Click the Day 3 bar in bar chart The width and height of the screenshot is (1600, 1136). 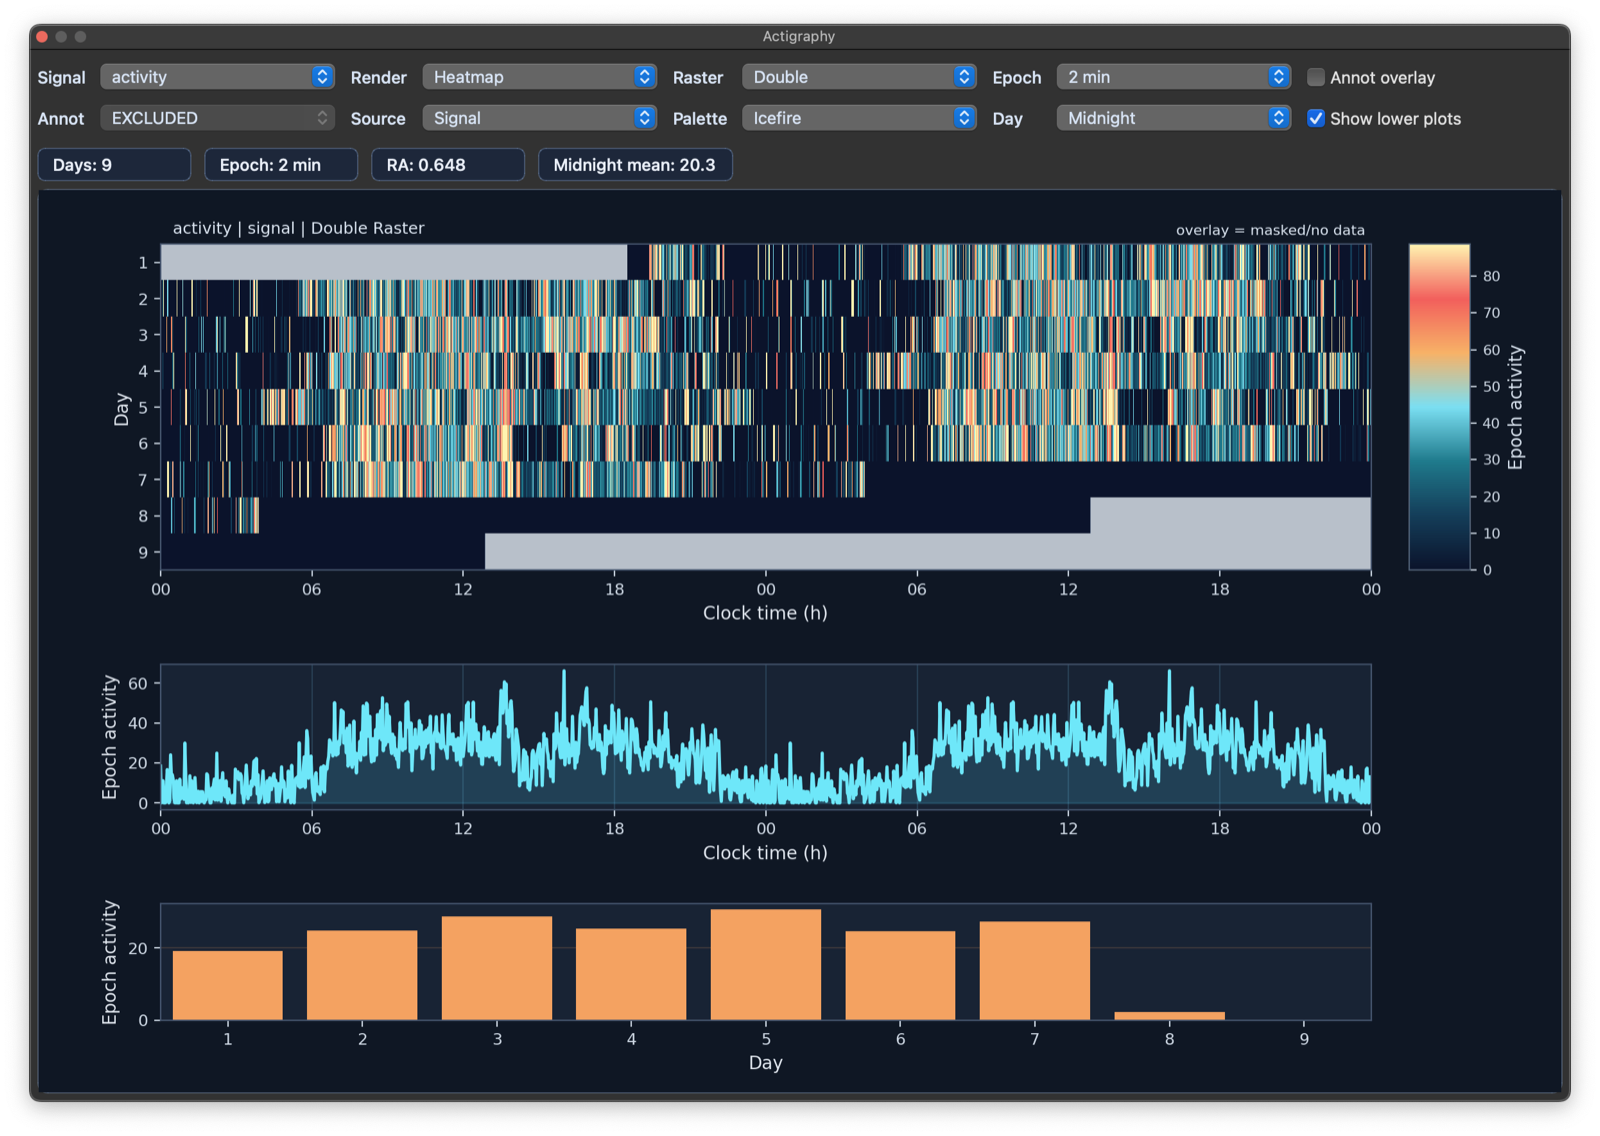click(497, 968)
